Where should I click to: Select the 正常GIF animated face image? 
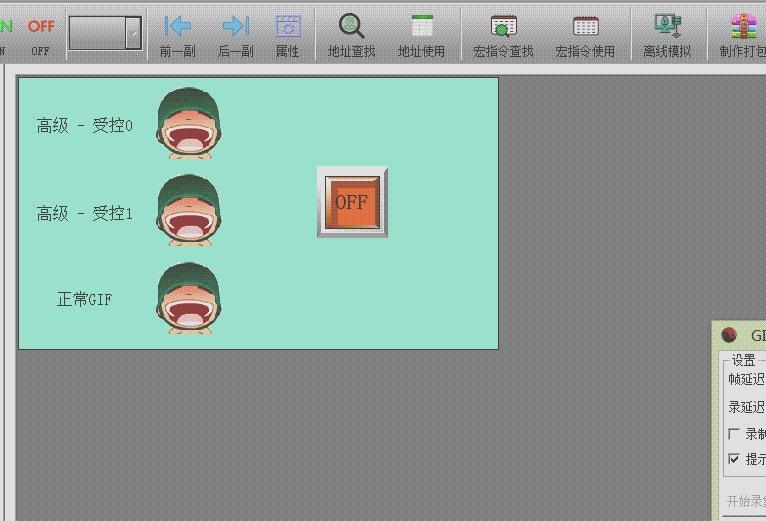pos(187,297)
